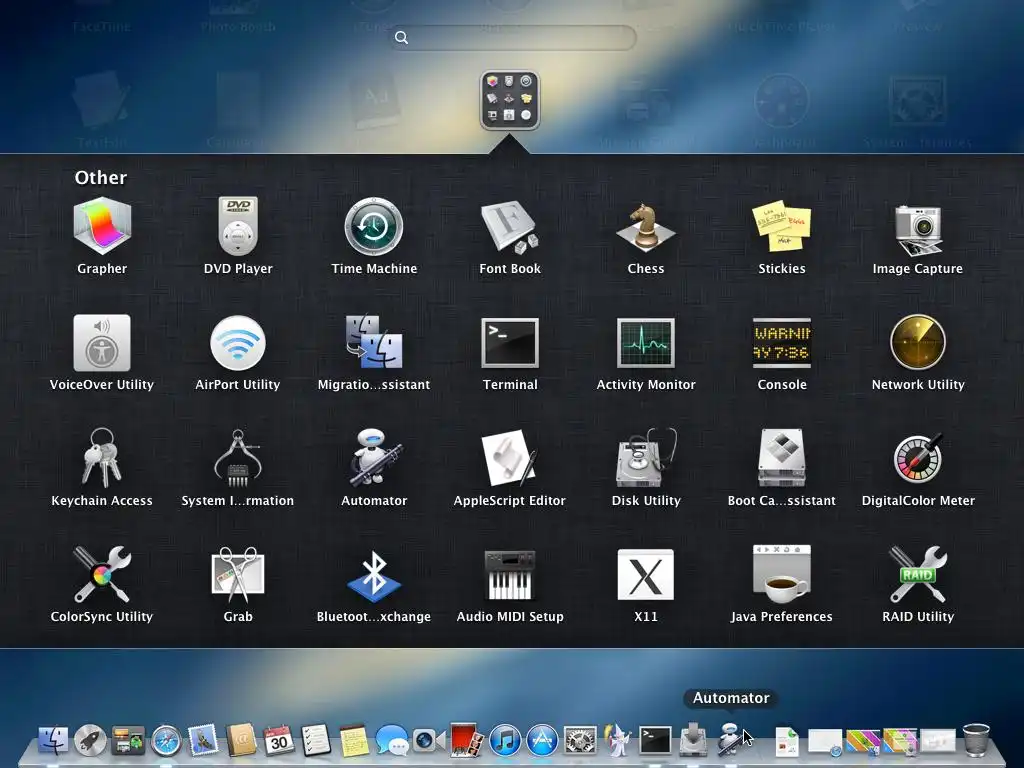The image size is (1024, 768).
Task: Click the Terminal icon in the Dock
Action: [655, 741]
